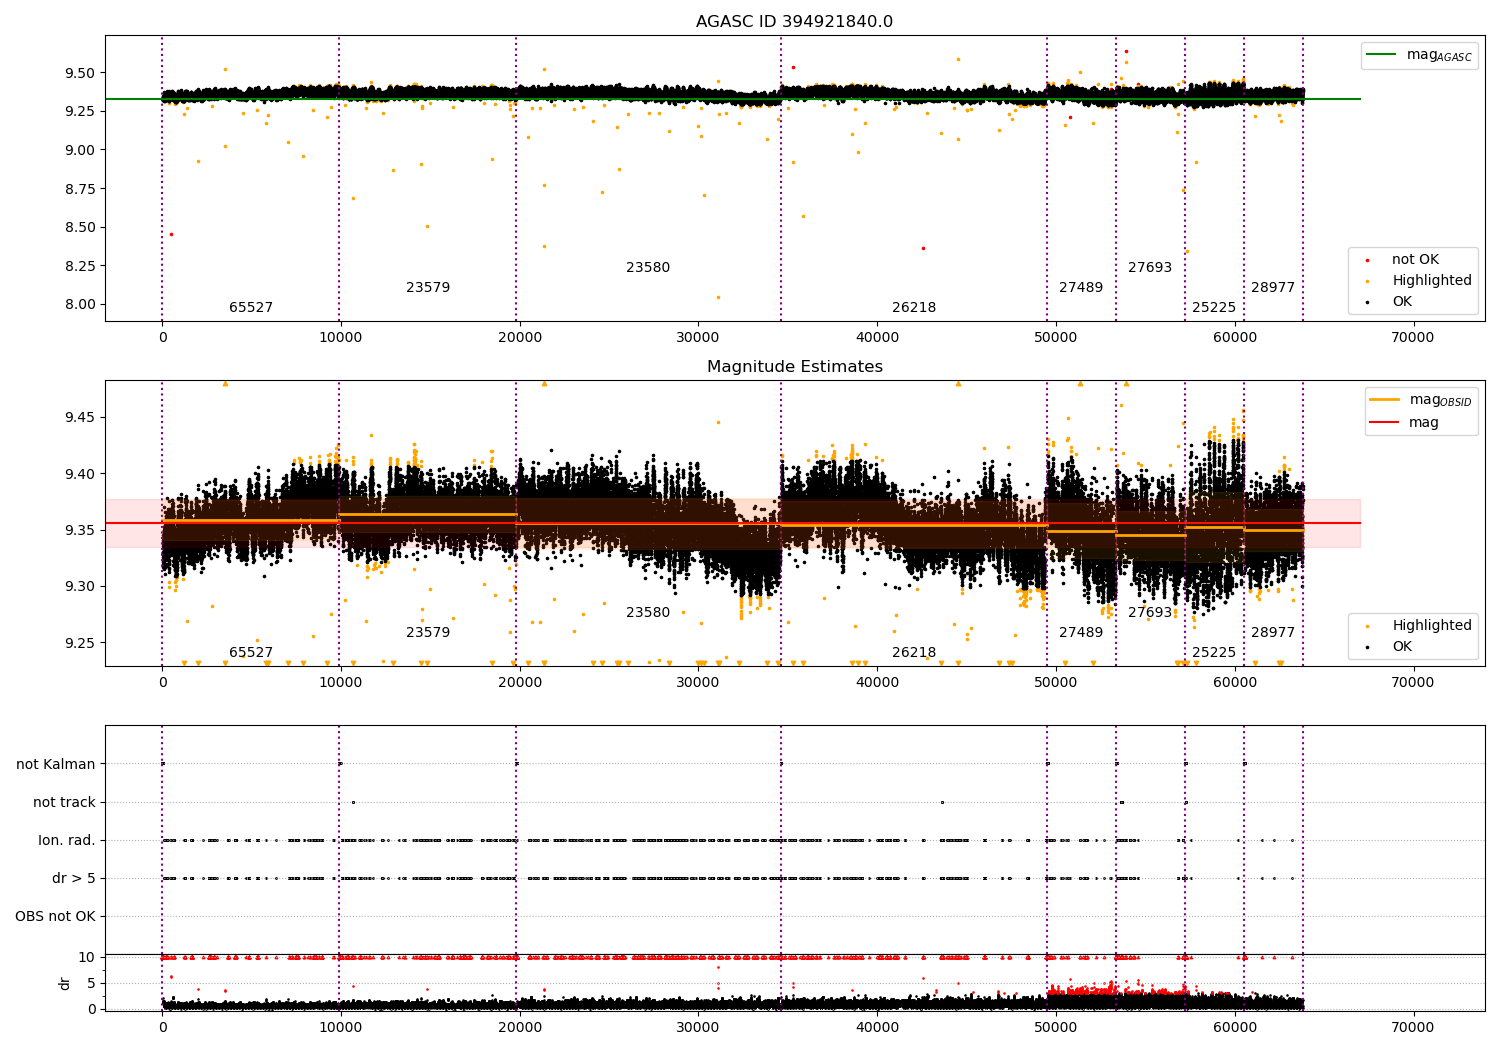Click OBSID label 65527 in the top plot
Viewport: 1500px width, 1050px height.
pyautogui.click(x=251, y=308)
